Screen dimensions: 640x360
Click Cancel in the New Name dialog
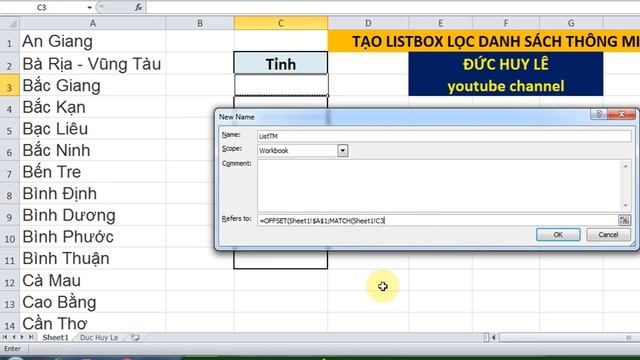[608, 235]
